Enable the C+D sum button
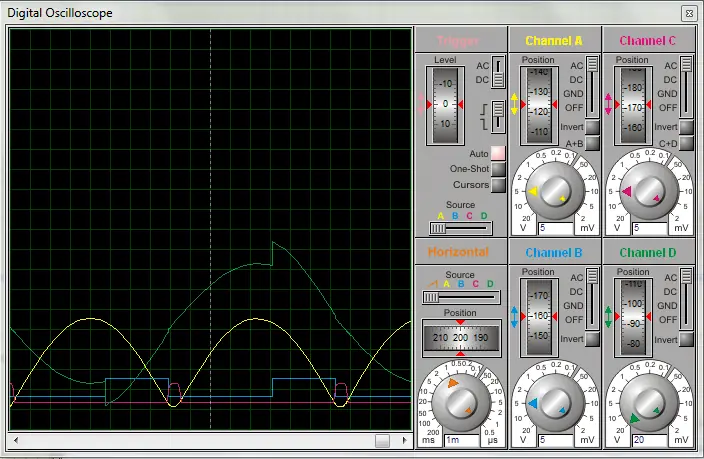Image resolution: width=704 pixels, height=459 pixels. pyautogui.click(x=686, y=143)
